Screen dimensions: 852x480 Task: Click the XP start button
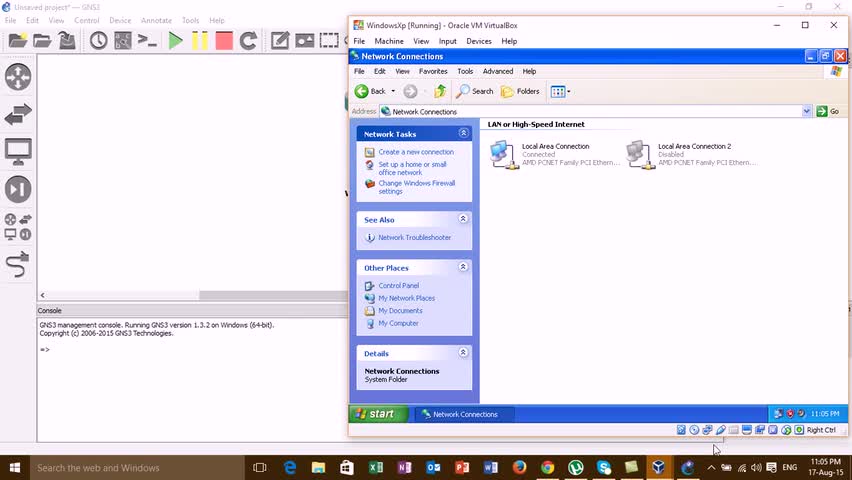click(x=378, y=414)
